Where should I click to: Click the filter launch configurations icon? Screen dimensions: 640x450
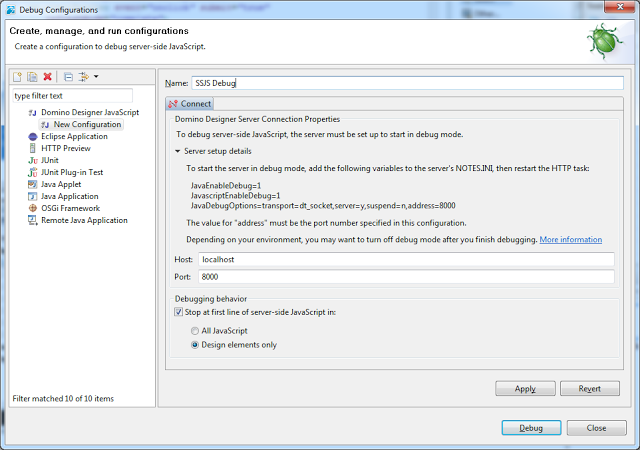tap(84, 77)
